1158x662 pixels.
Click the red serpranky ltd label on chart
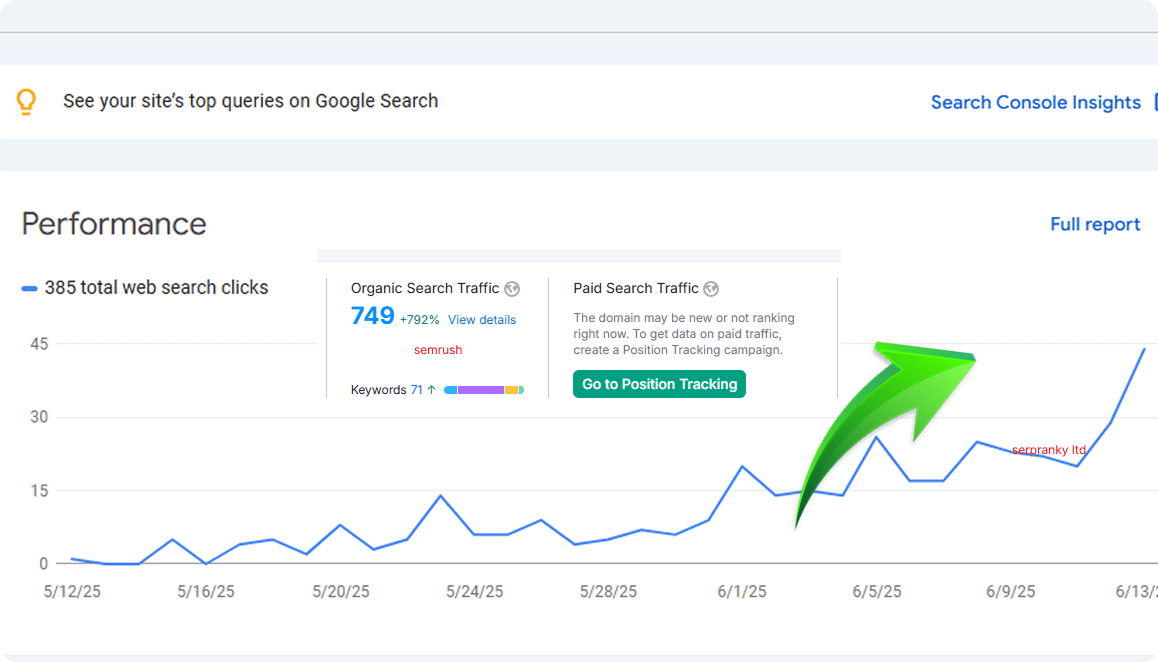coord(1048,450)
